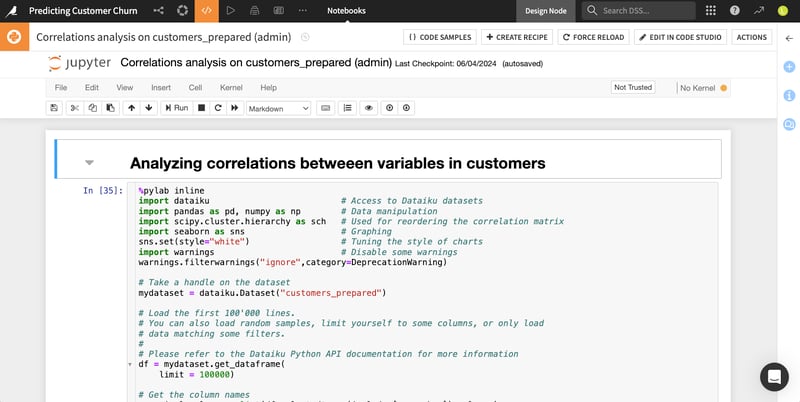Open the info icon in right sidebar
Viewport: 800px width, 402px height.
tap(789, 95)
